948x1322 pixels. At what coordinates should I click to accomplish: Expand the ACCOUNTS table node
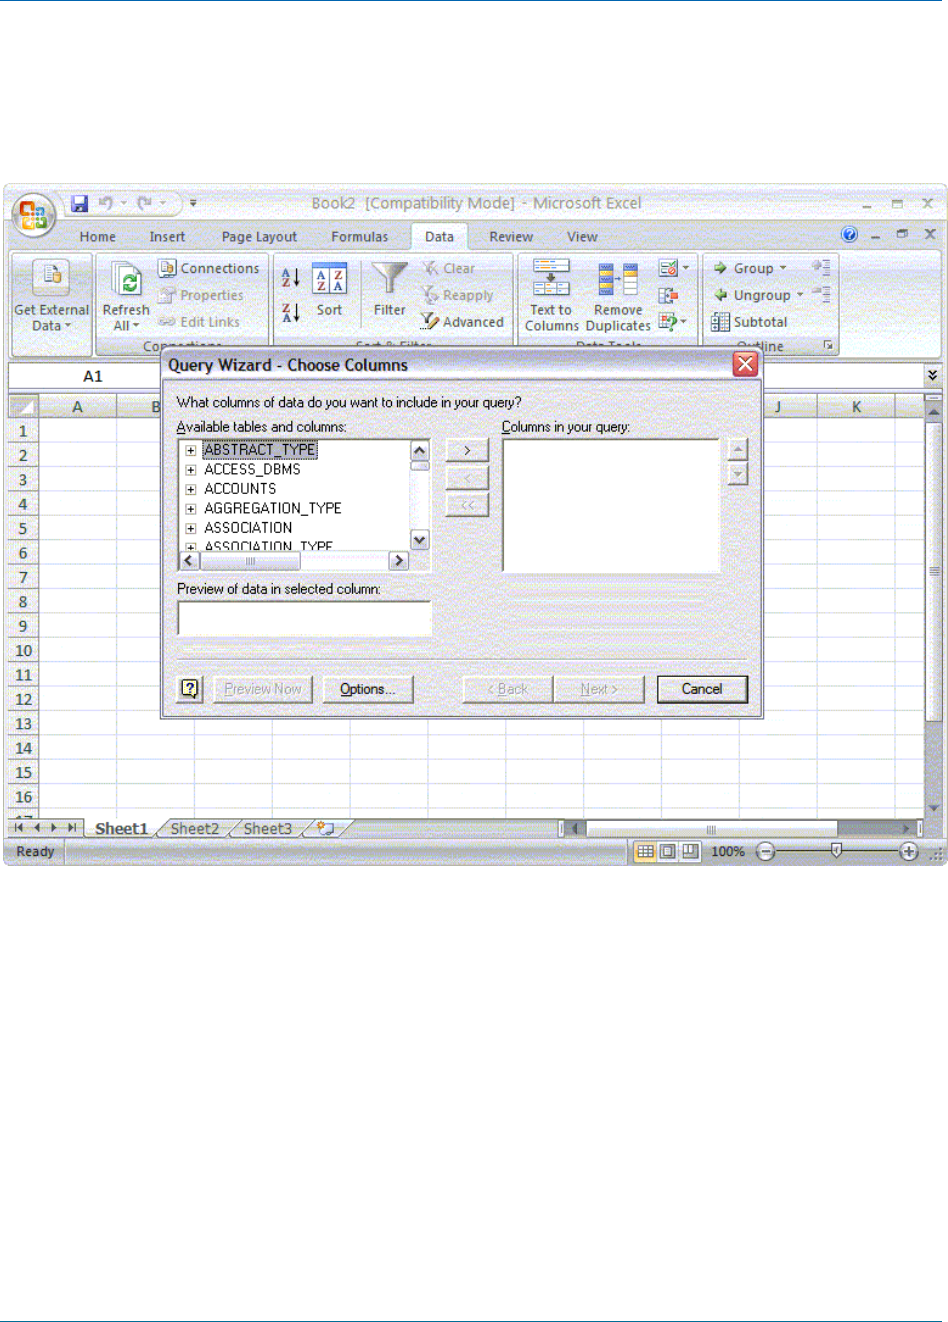tap(190, 489)
